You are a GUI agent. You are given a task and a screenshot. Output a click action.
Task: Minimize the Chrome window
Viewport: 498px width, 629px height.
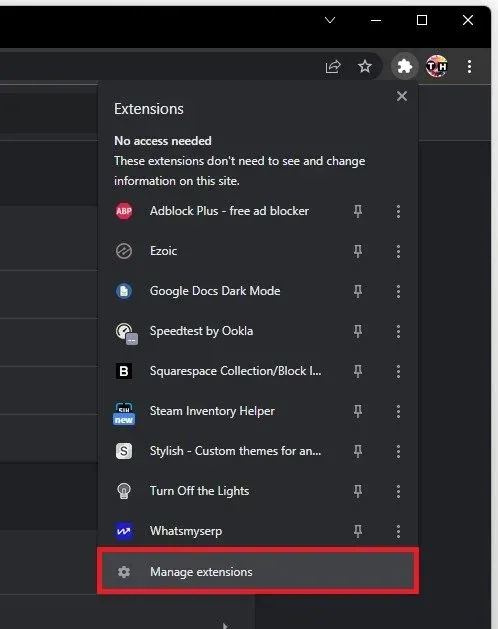point(376,20)
